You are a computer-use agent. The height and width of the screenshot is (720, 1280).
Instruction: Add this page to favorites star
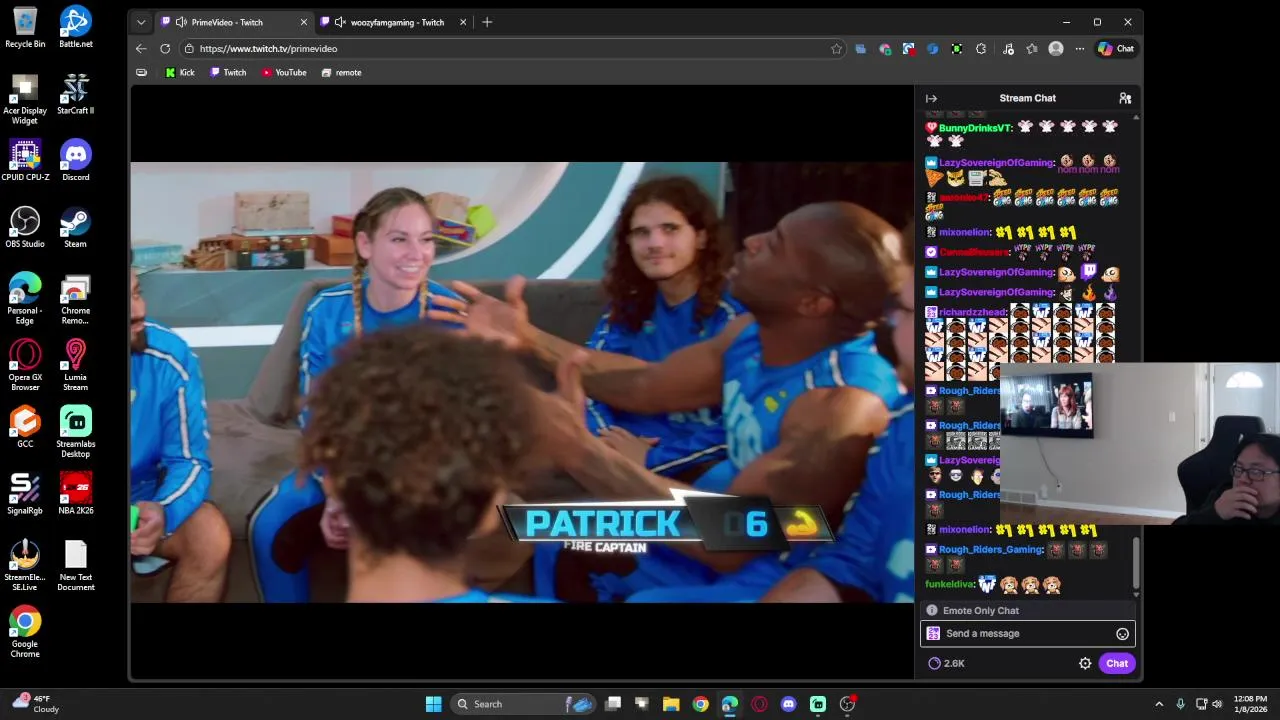(x=836, y=48)
